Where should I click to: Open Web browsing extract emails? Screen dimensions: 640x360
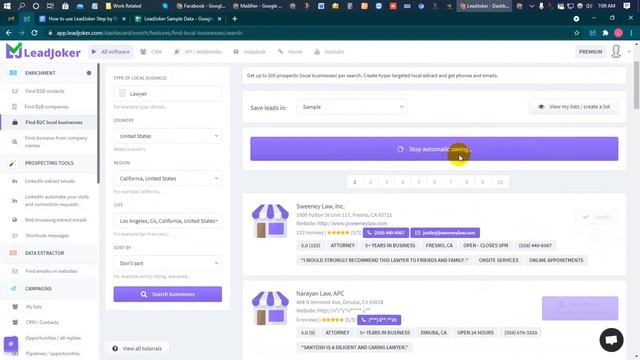[56, 220]
